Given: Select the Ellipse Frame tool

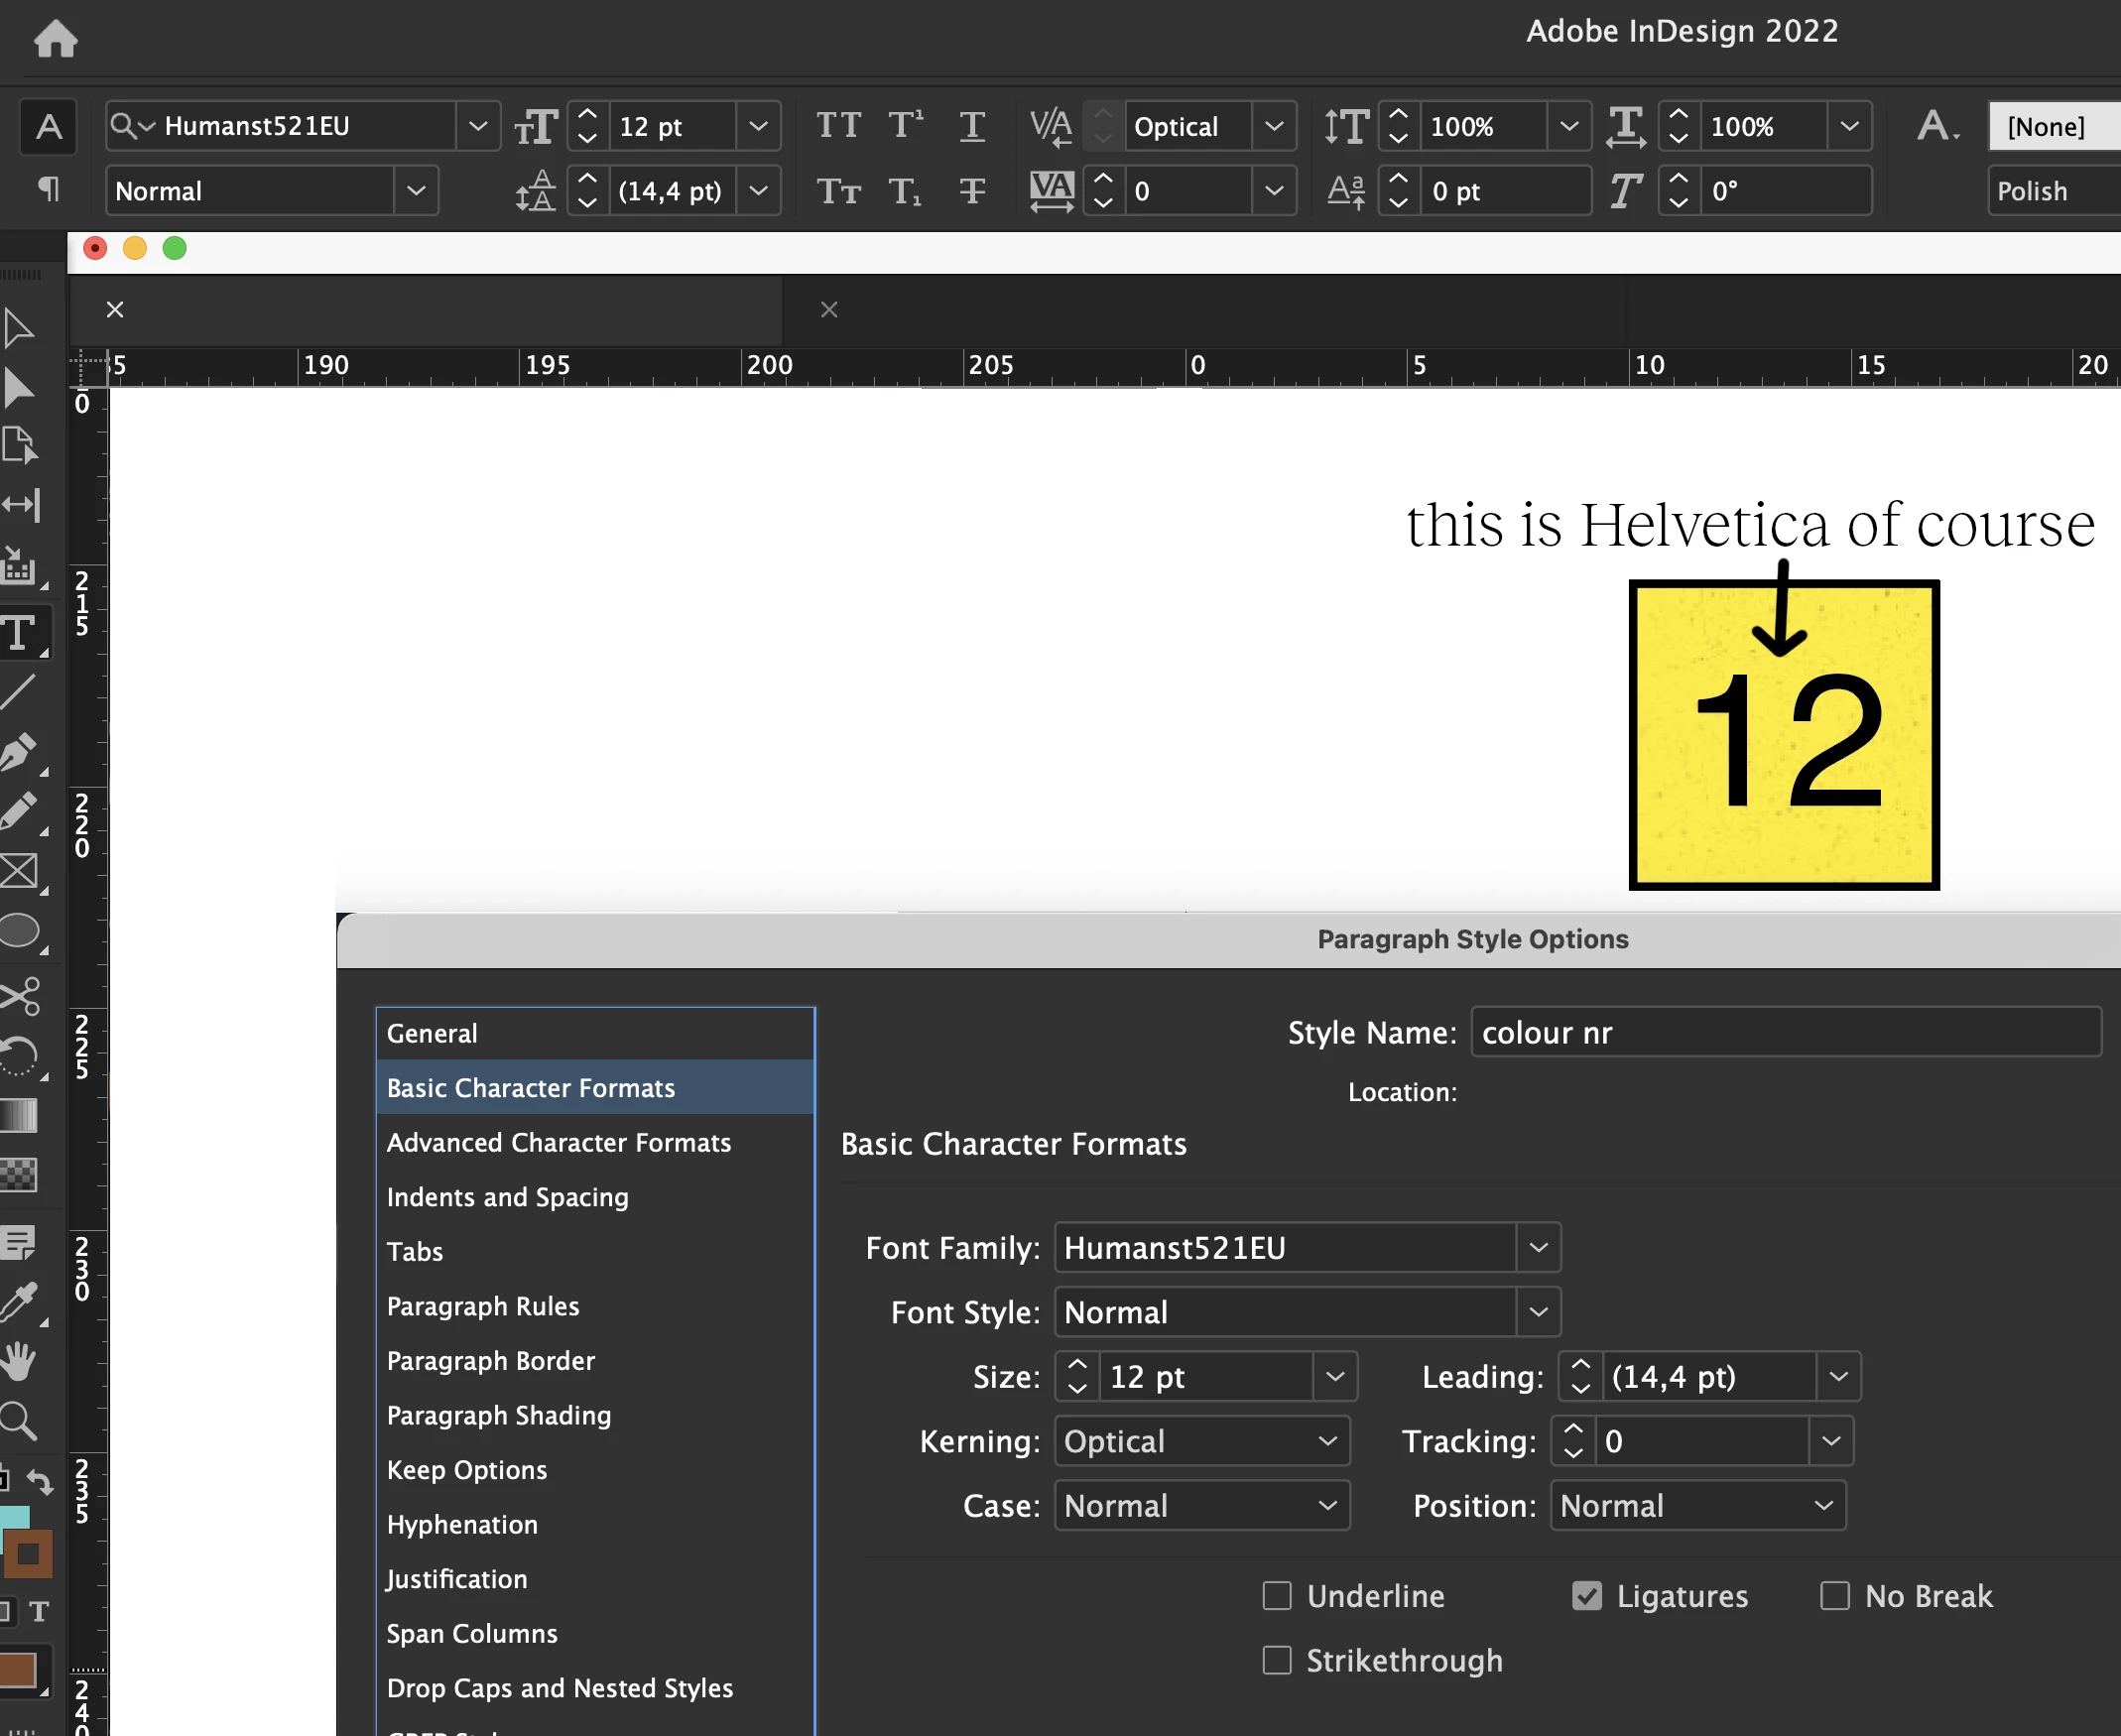Looking at the screenshot, I should [x=18, y=930].
